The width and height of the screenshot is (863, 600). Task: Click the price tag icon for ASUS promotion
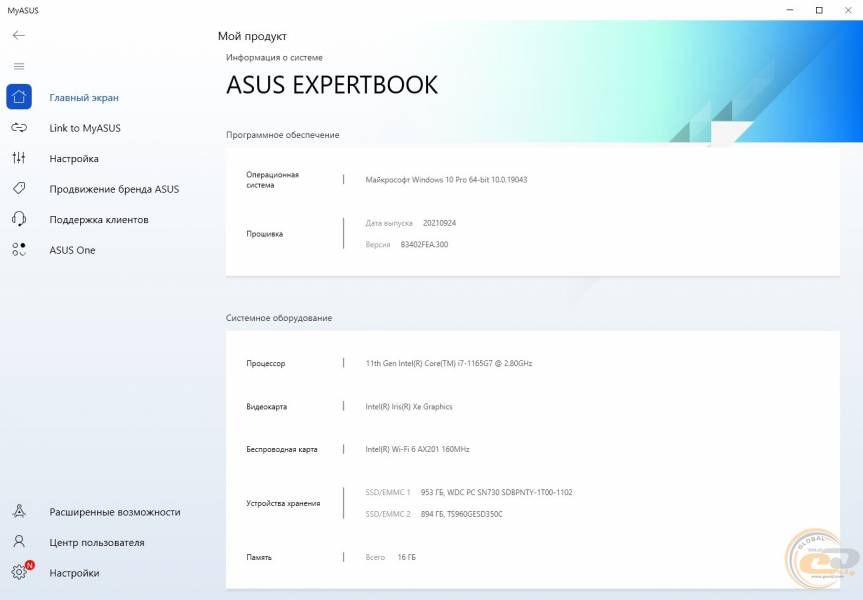(19, 188)
